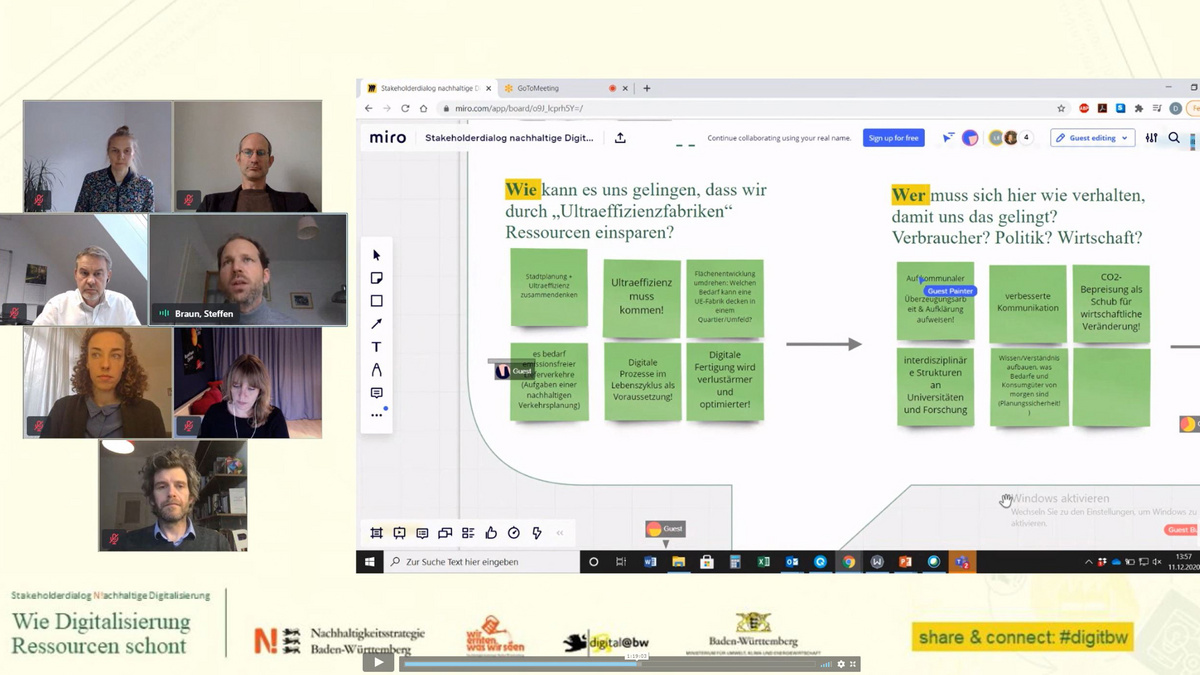Select the arrow connector tool
1200x675 pixels.
(x=377, y=324)
